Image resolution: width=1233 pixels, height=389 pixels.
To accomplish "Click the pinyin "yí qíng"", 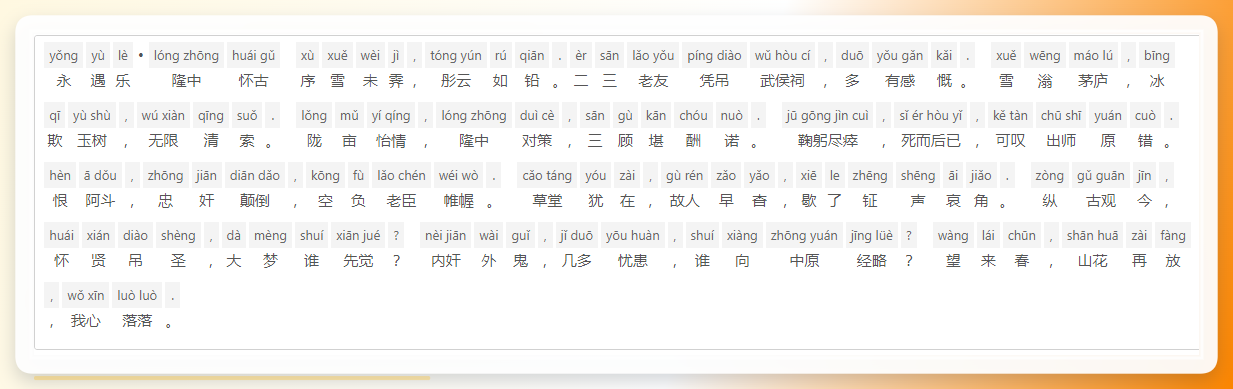I will (x=391, y=115).
